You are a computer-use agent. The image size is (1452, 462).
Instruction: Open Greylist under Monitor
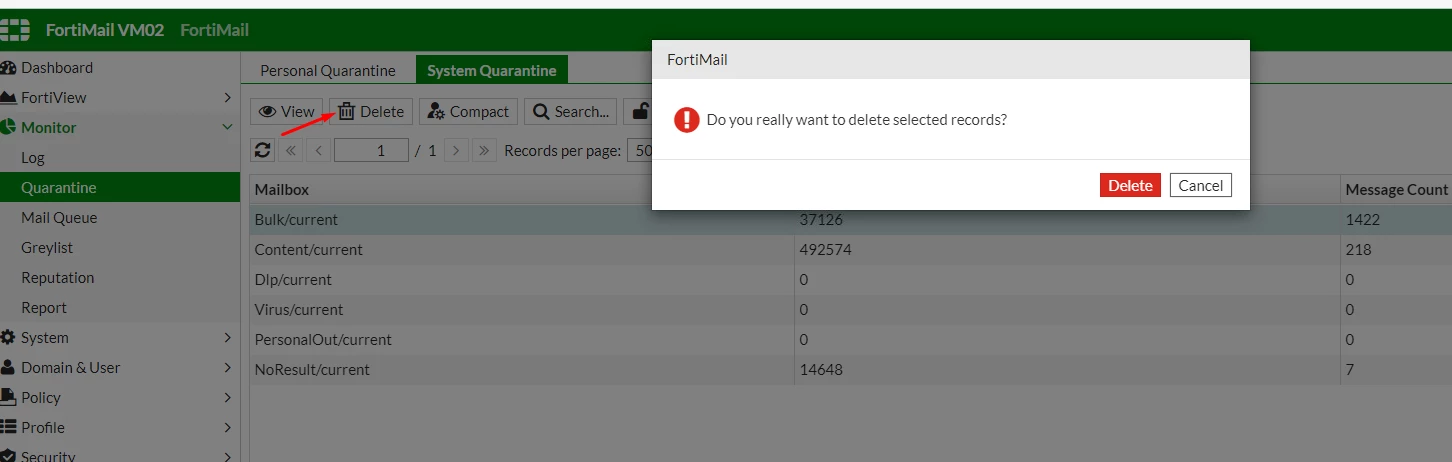tap(47, 248)
